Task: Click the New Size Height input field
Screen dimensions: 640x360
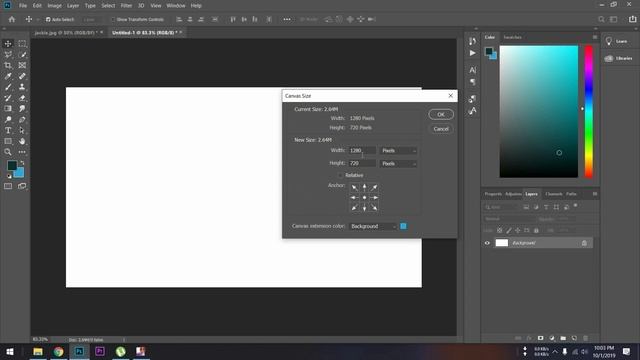Action: point(362,163)
